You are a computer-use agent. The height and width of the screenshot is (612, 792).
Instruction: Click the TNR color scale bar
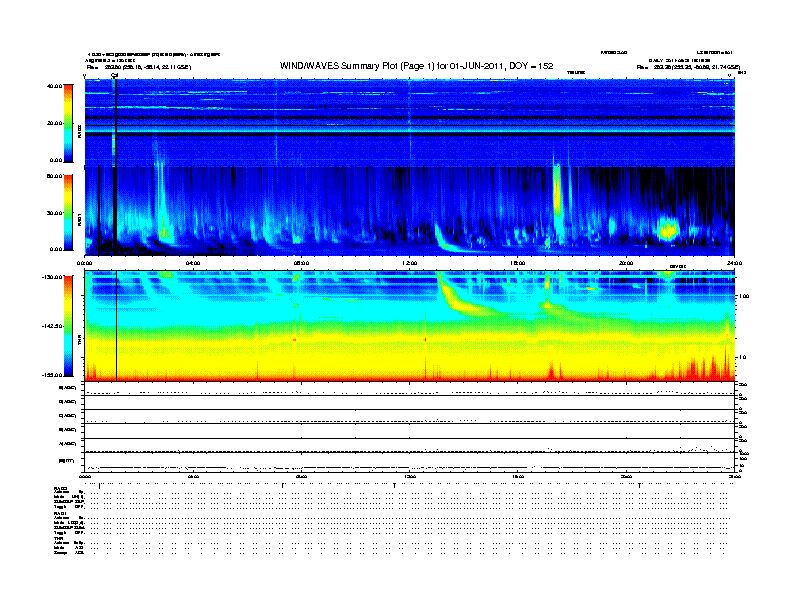click(68, 326)
